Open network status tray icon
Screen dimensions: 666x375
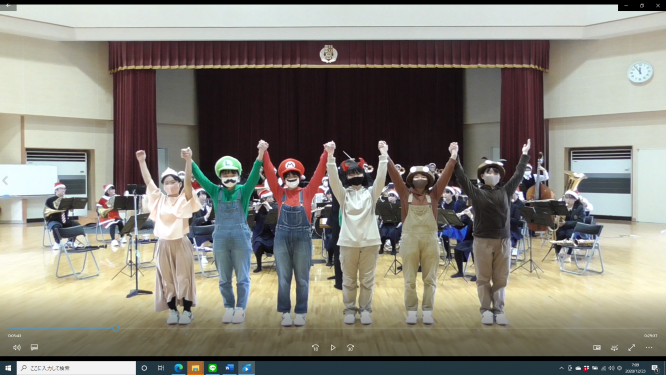(604, 368)
